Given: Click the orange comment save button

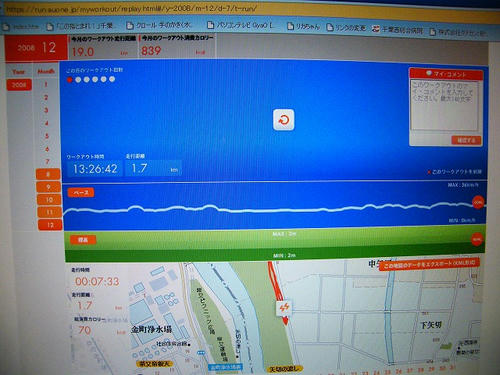Looking at the screenshot, I should pyautogui.click(x=466, y=140).
